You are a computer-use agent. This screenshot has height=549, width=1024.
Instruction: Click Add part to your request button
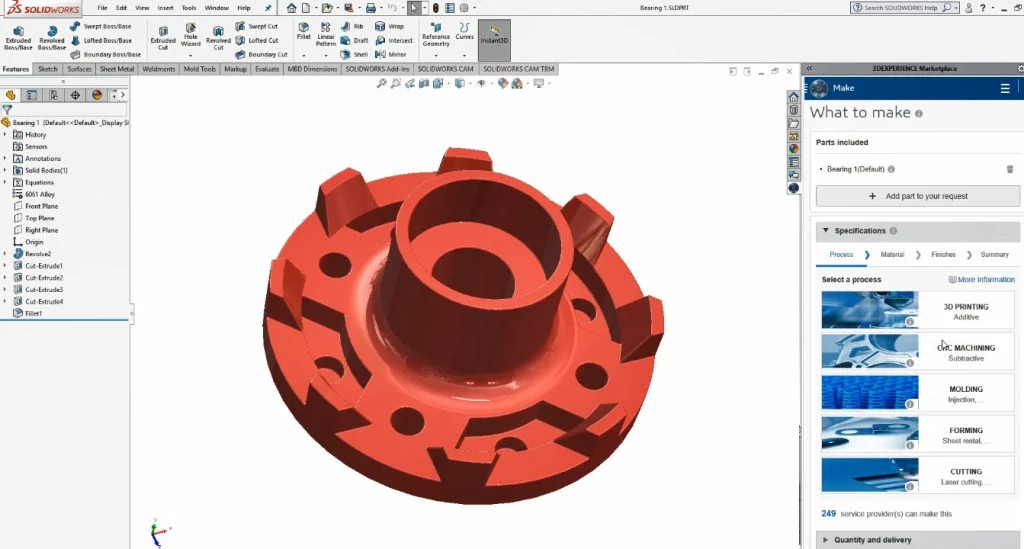(x=917, y=196)
